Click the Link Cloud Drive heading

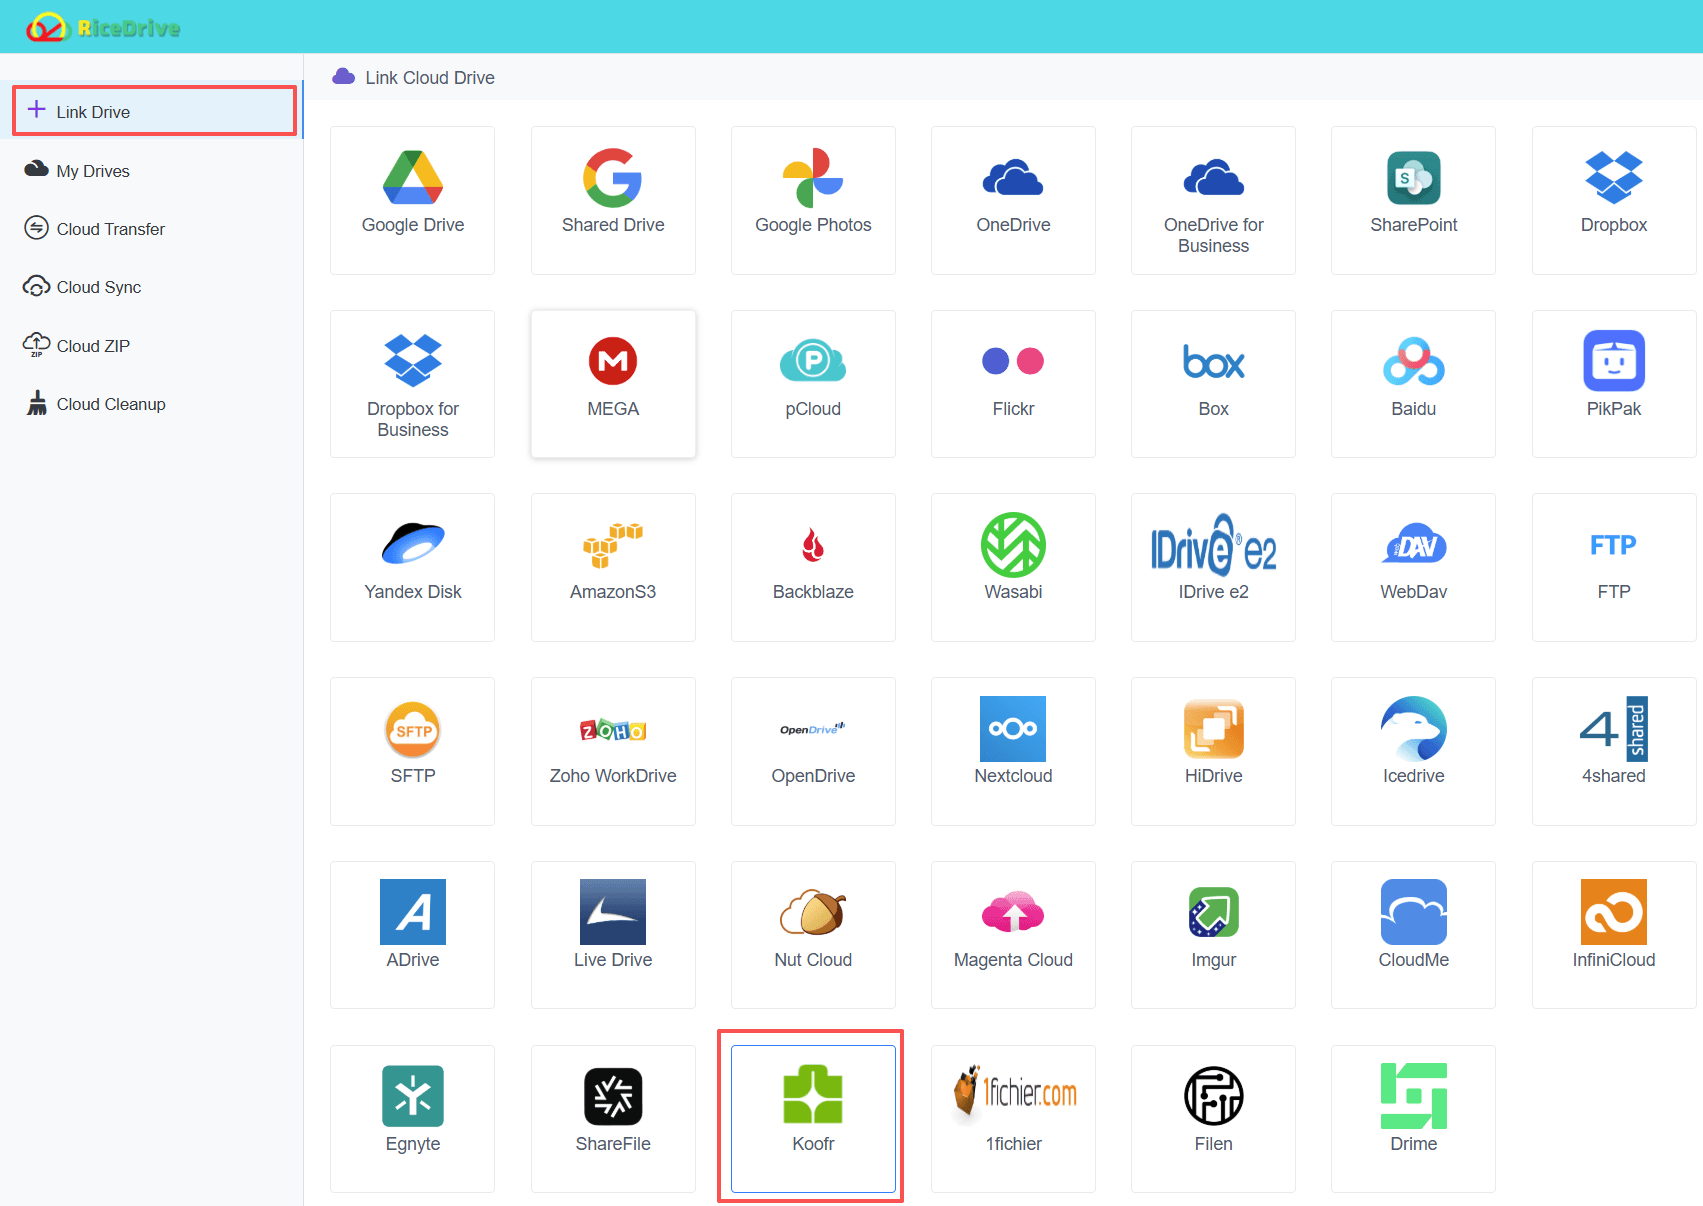point(430,78)
